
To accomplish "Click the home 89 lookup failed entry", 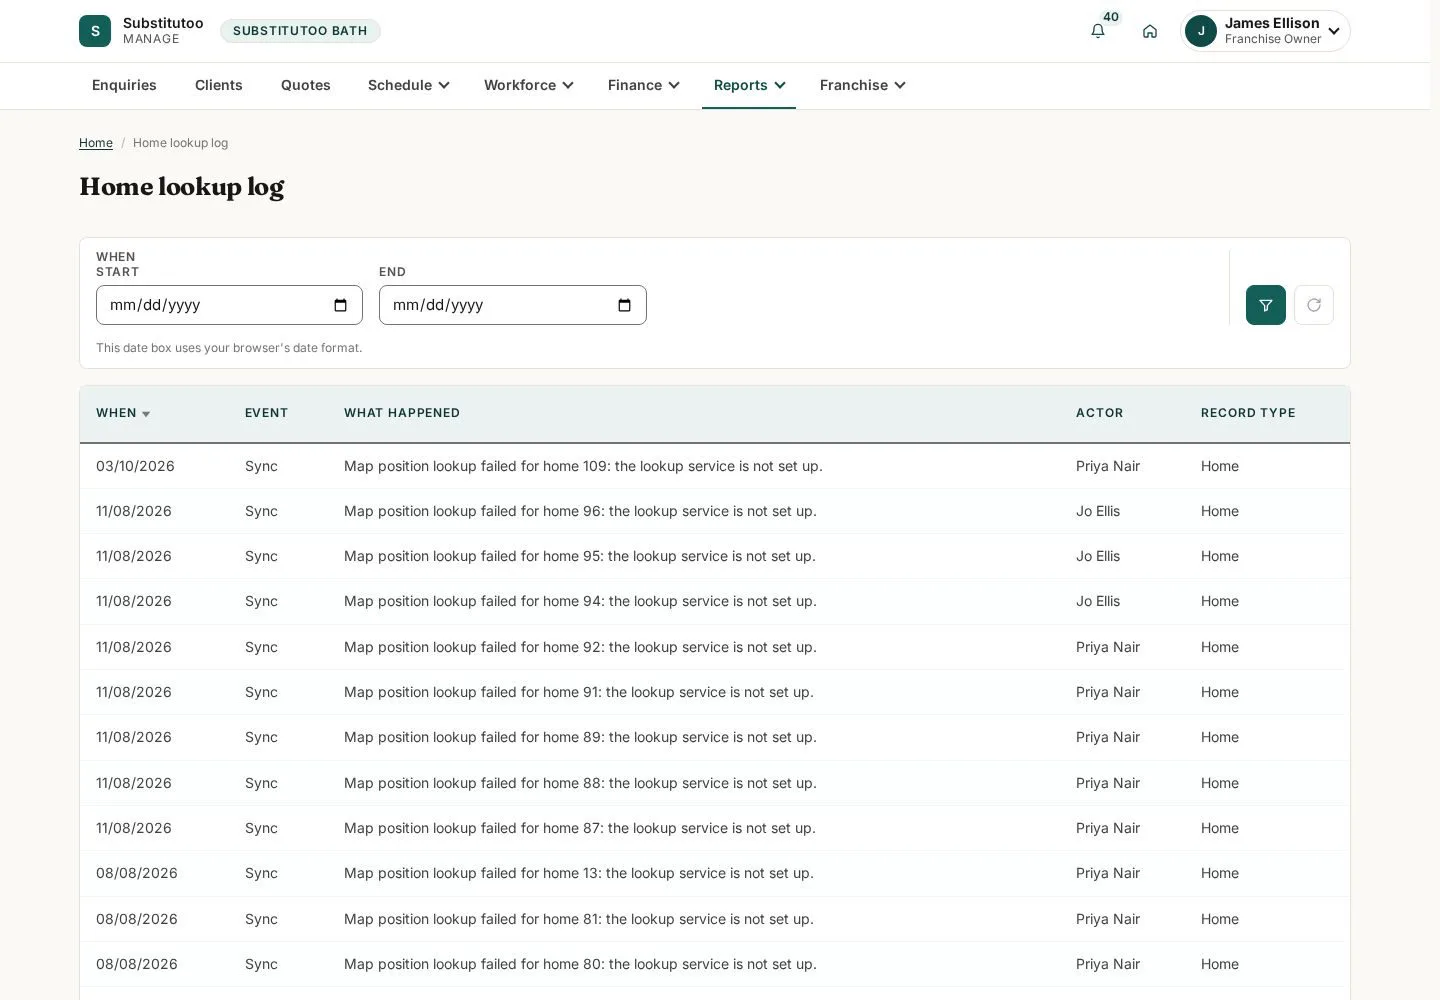I will (x=580, y=737).
